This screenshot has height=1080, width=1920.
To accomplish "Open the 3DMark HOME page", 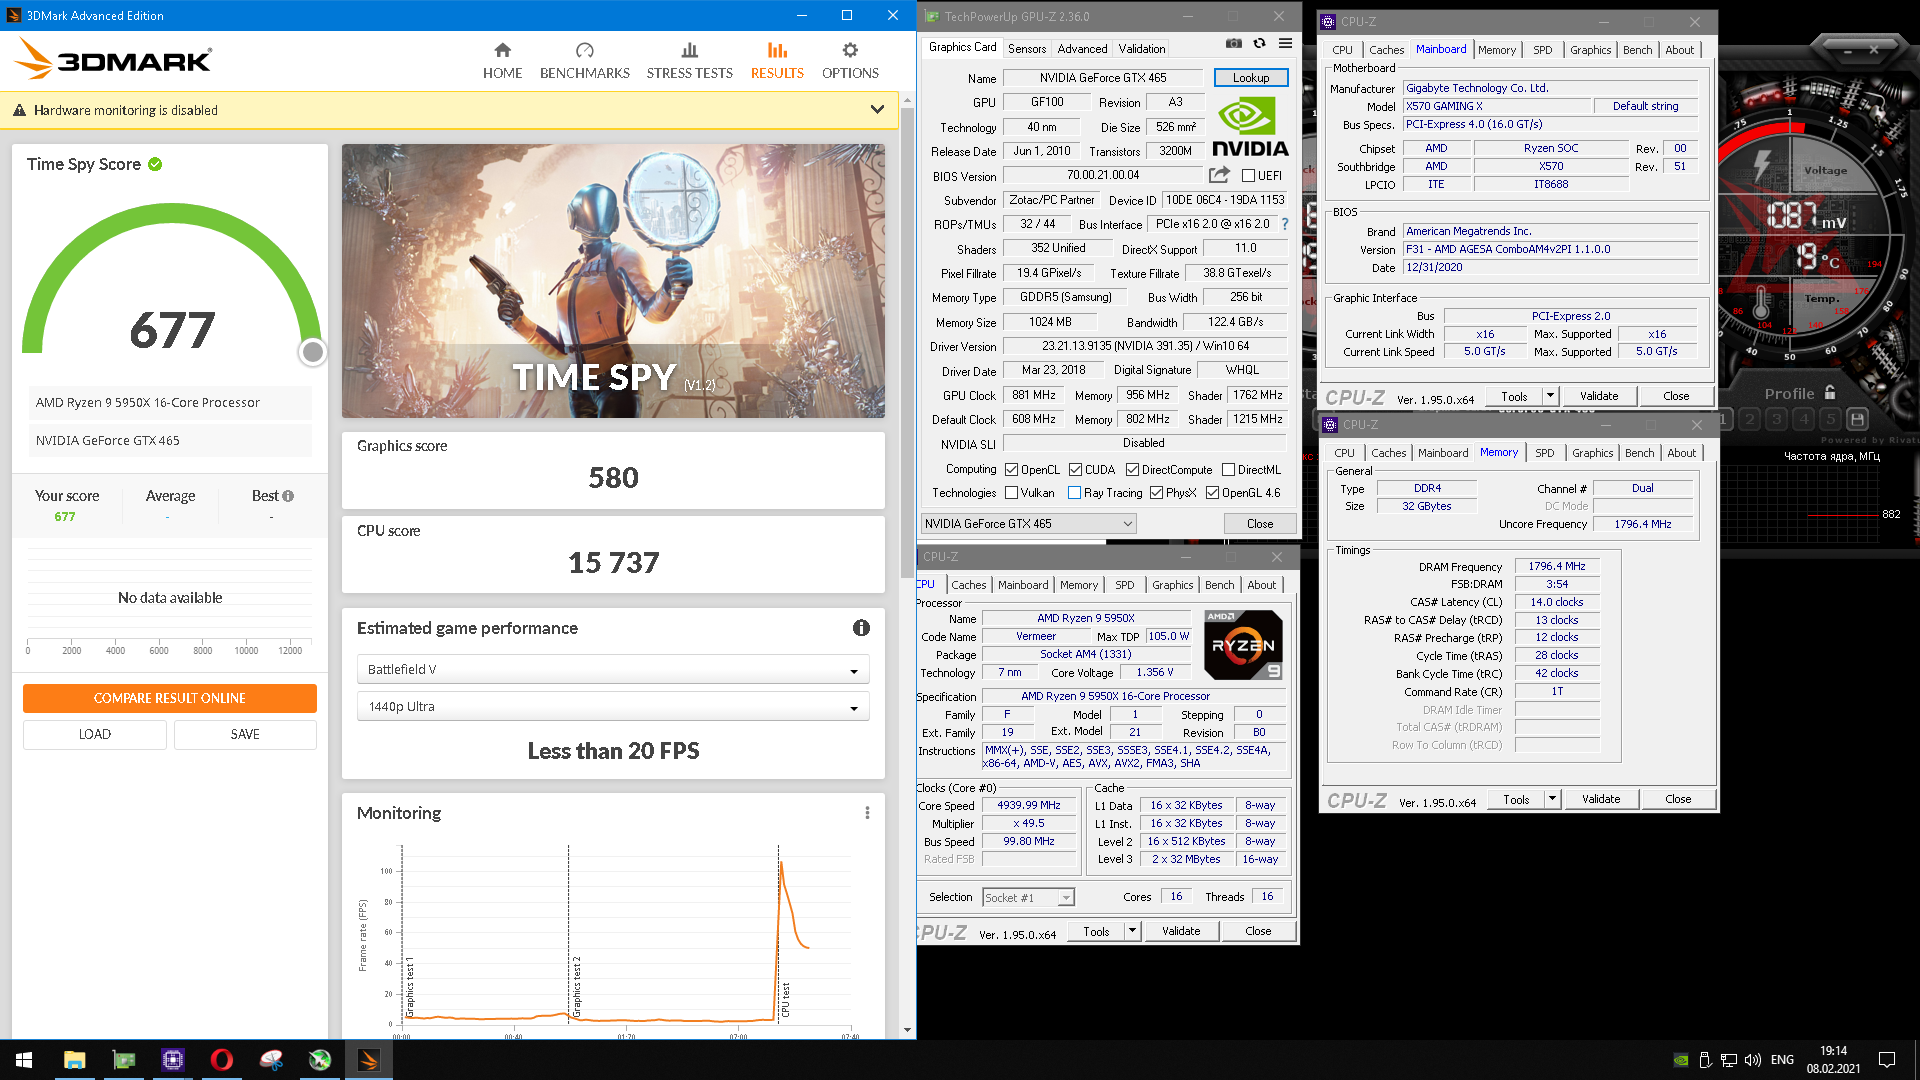I will click(x=502, y=61).
